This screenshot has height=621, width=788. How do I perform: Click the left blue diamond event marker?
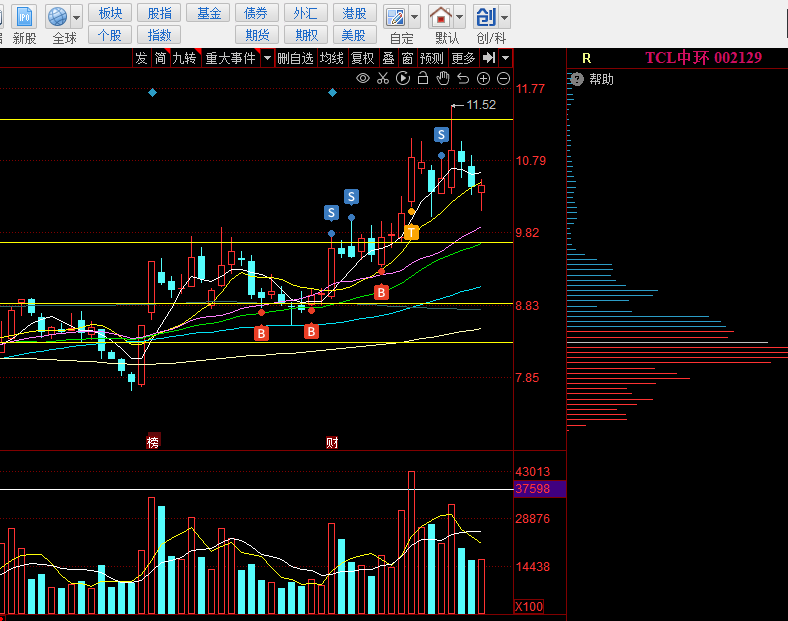pos(152,92)
